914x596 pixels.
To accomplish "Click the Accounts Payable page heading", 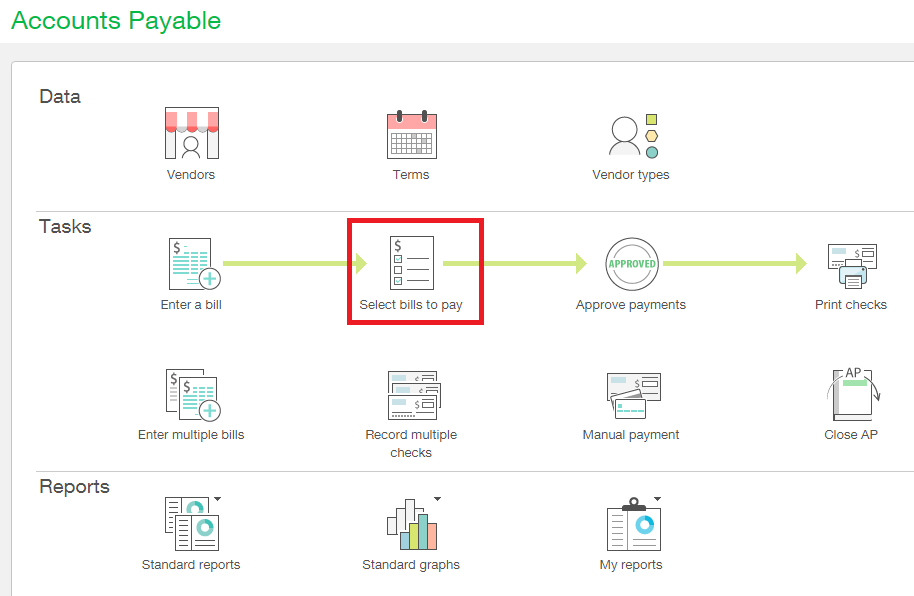I will point(116,21).
